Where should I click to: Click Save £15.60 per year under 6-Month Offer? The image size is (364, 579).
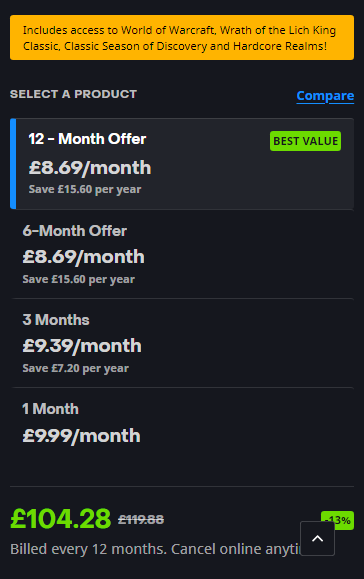tap(79, 279)
